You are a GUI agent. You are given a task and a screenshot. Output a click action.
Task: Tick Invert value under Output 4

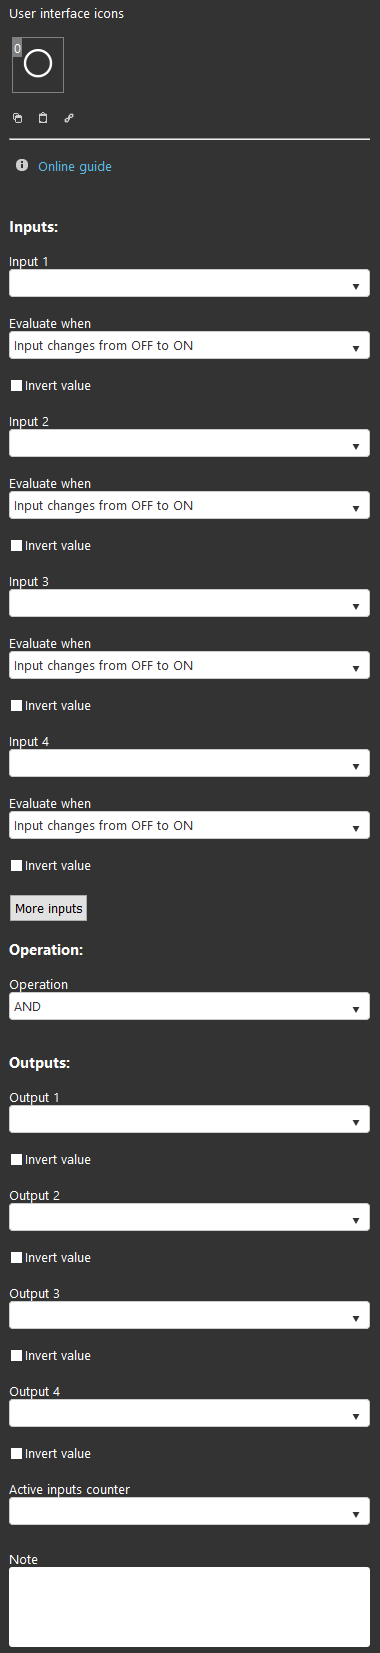16,1453
